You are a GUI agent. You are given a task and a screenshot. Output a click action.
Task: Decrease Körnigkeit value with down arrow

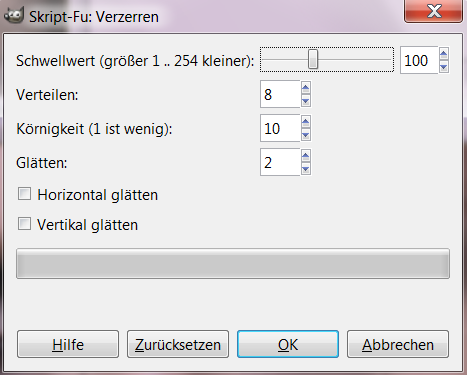coord(305,135)
